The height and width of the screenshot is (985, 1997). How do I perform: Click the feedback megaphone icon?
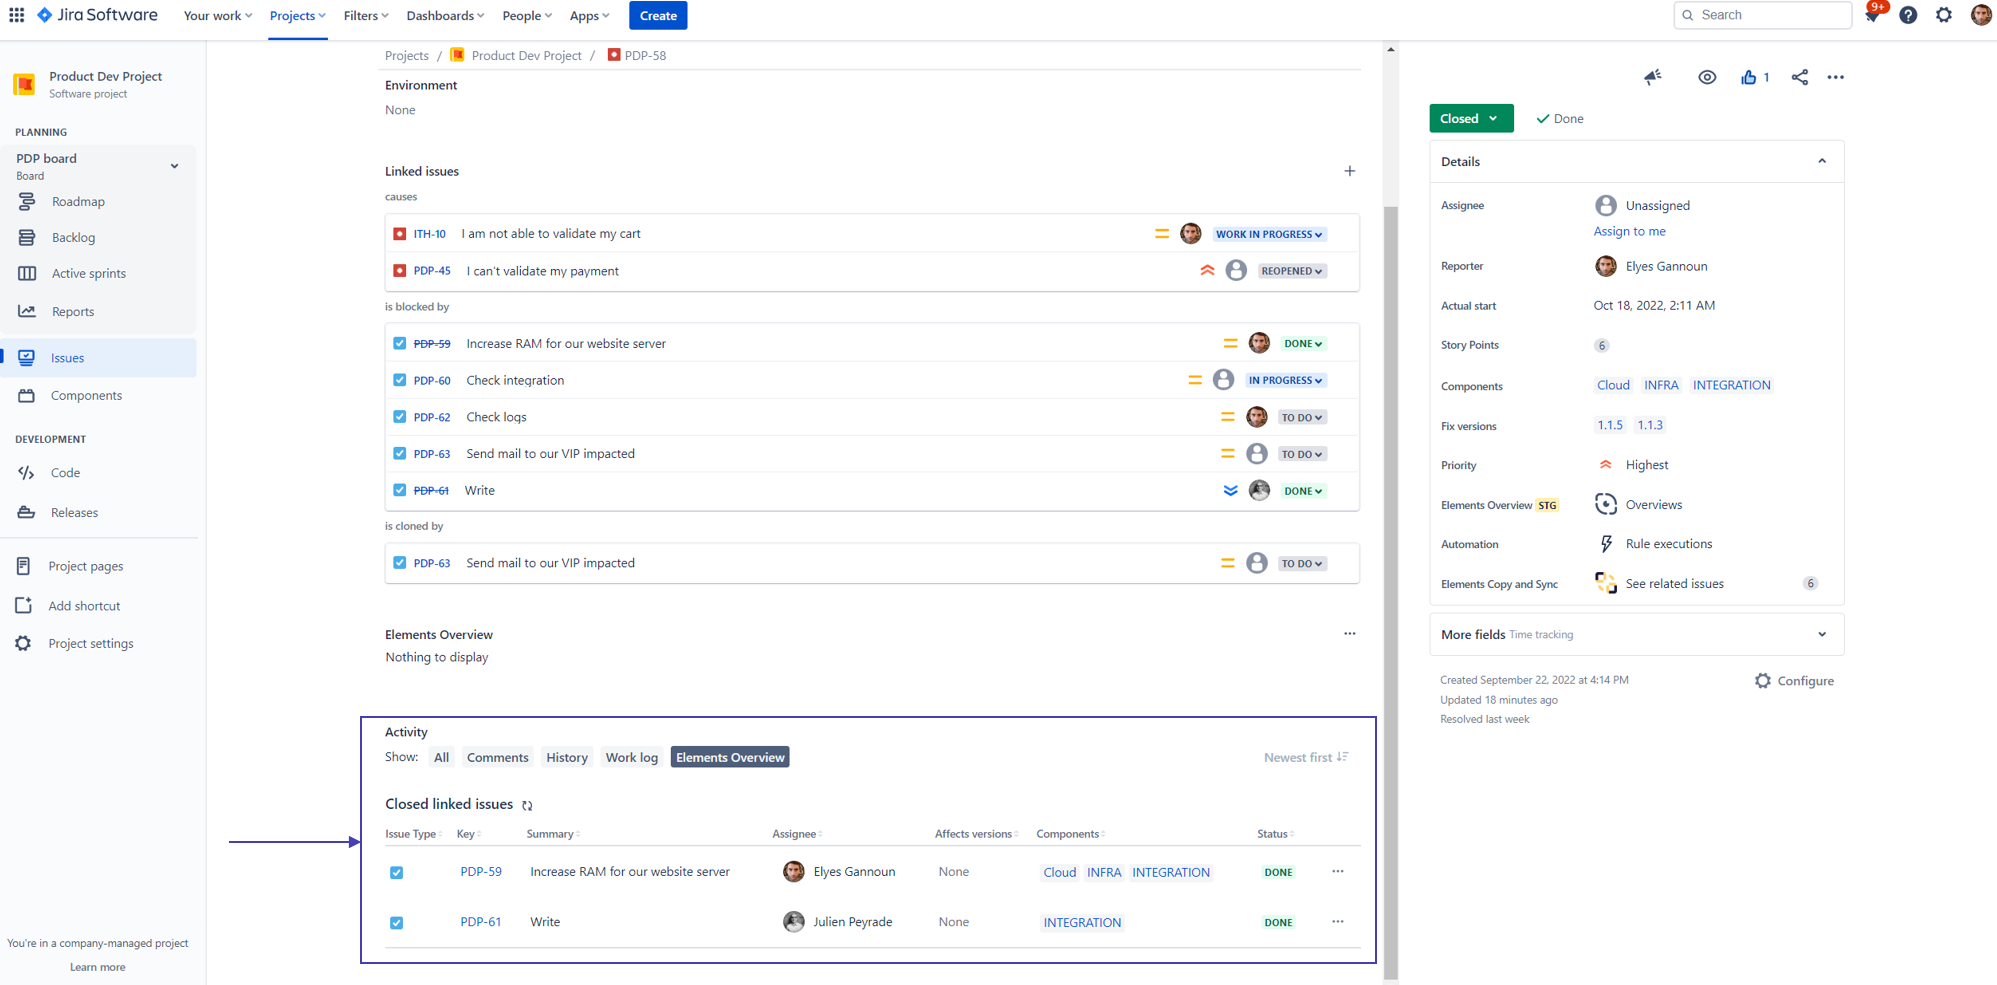[1652, 77]
